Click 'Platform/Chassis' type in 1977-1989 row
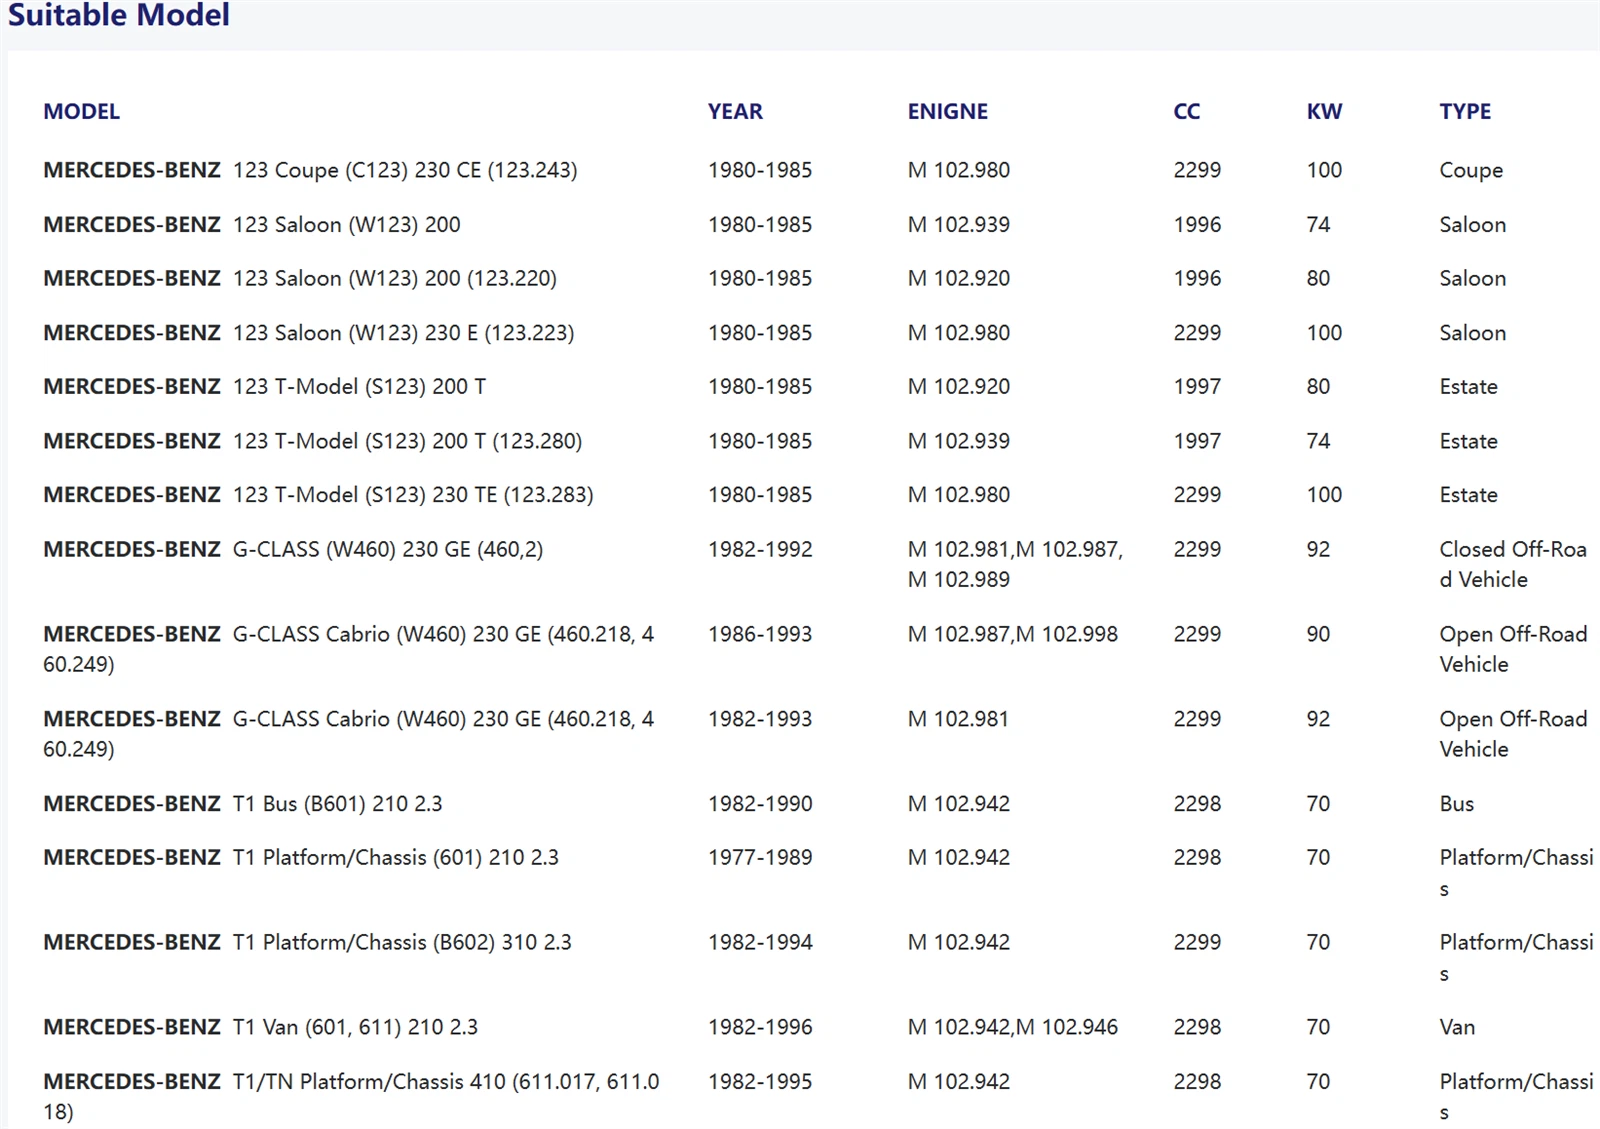The height and width of the screenshot is (1129, 1600). [x=1516, y=873]
